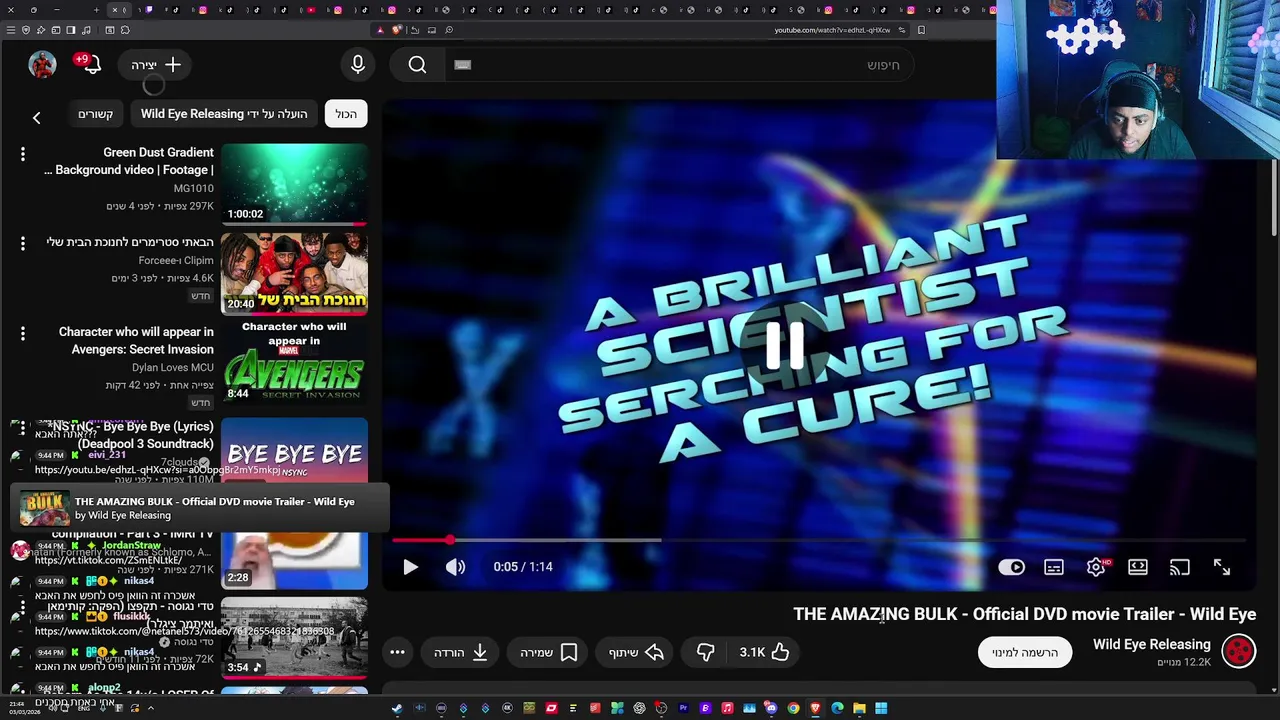The width and height of the screenshot is (1280, 720).
Task: Switch to theater mode
Action: (x=1138, y=567)
